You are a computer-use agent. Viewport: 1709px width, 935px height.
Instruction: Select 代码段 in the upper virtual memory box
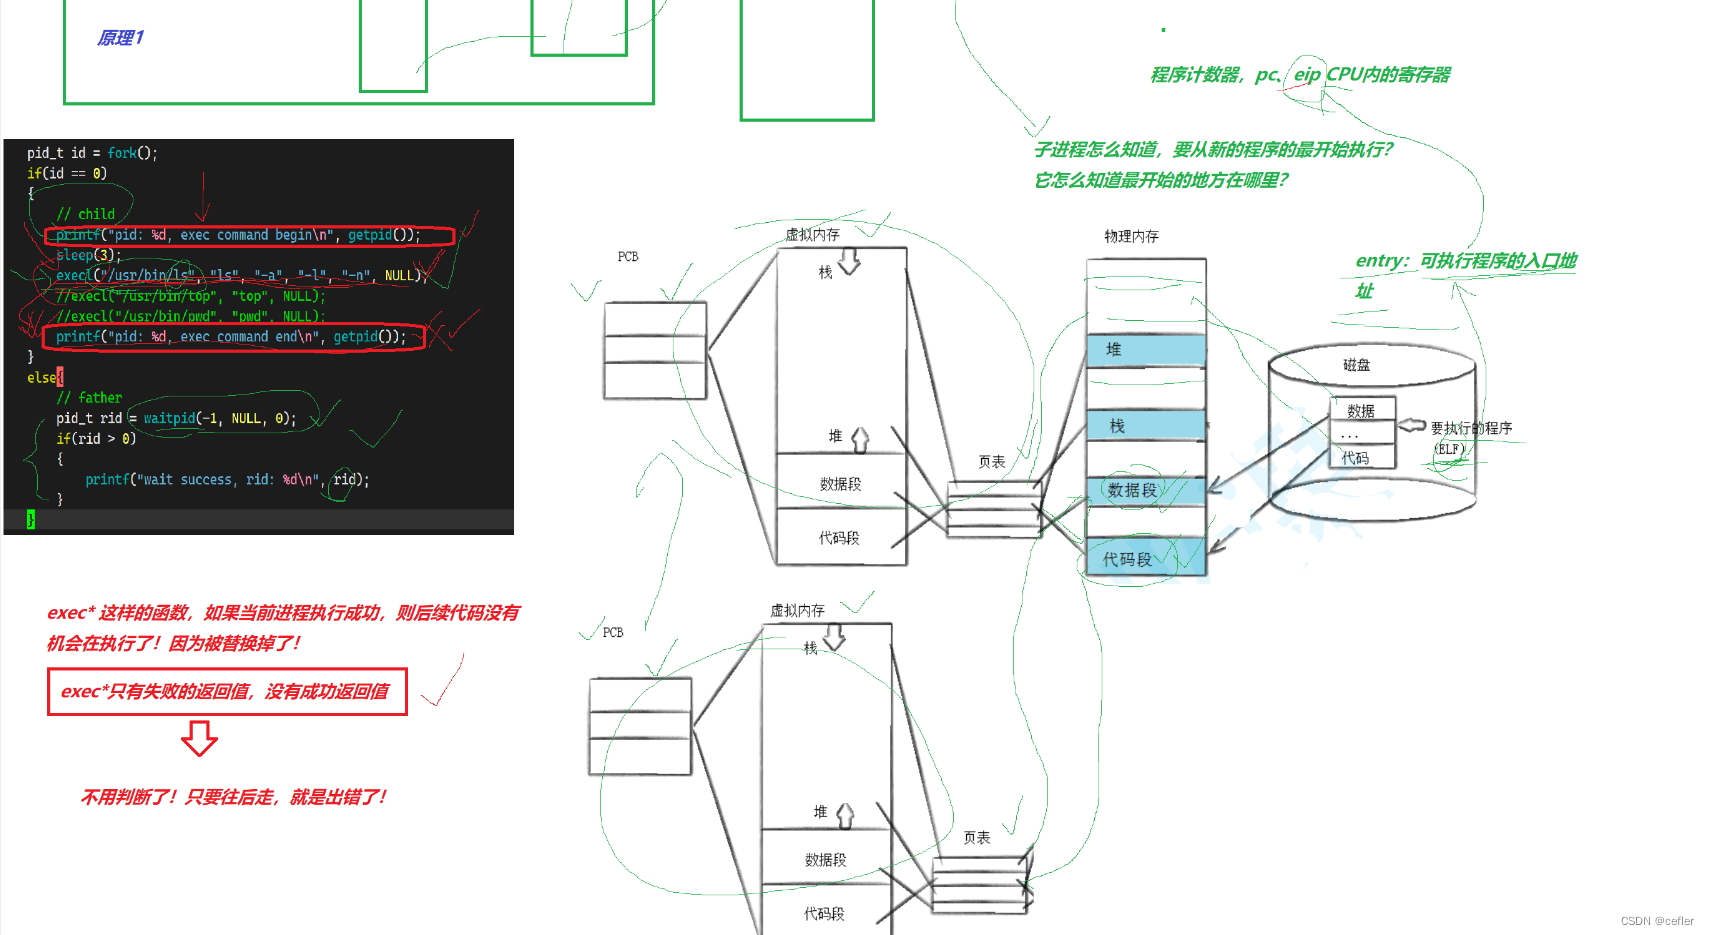click(839, 538)
